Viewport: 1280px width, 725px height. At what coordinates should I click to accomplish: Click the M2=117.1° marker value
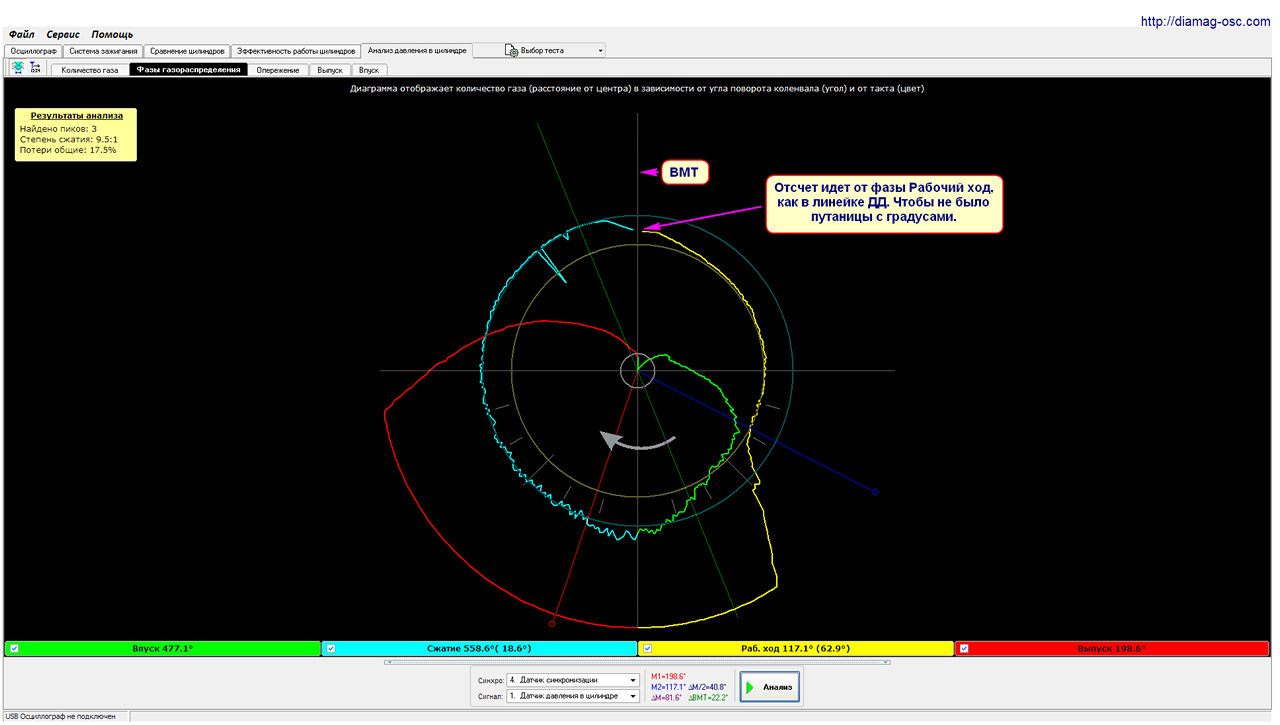click(669, 686)
